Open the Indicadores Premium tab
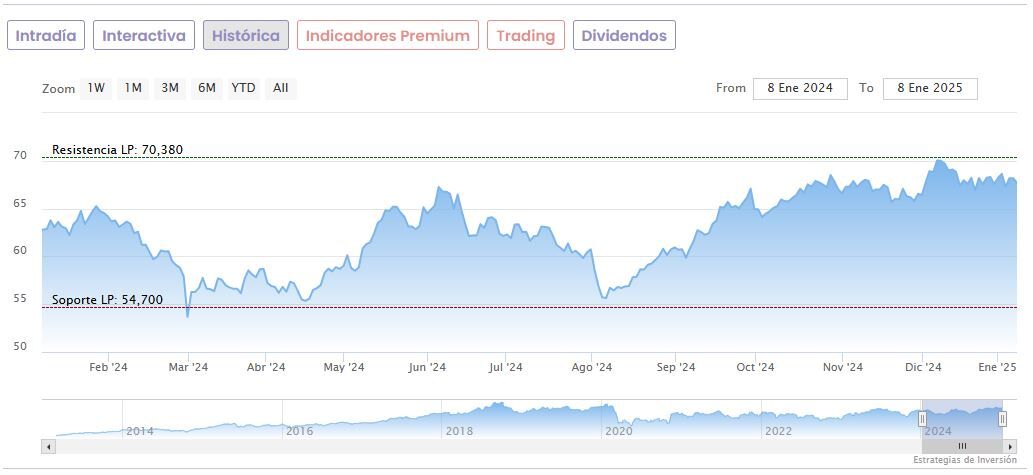Image resolution: width=1033 pixels, height=475 pixels. pyautogui.click(x=387, y=36)
